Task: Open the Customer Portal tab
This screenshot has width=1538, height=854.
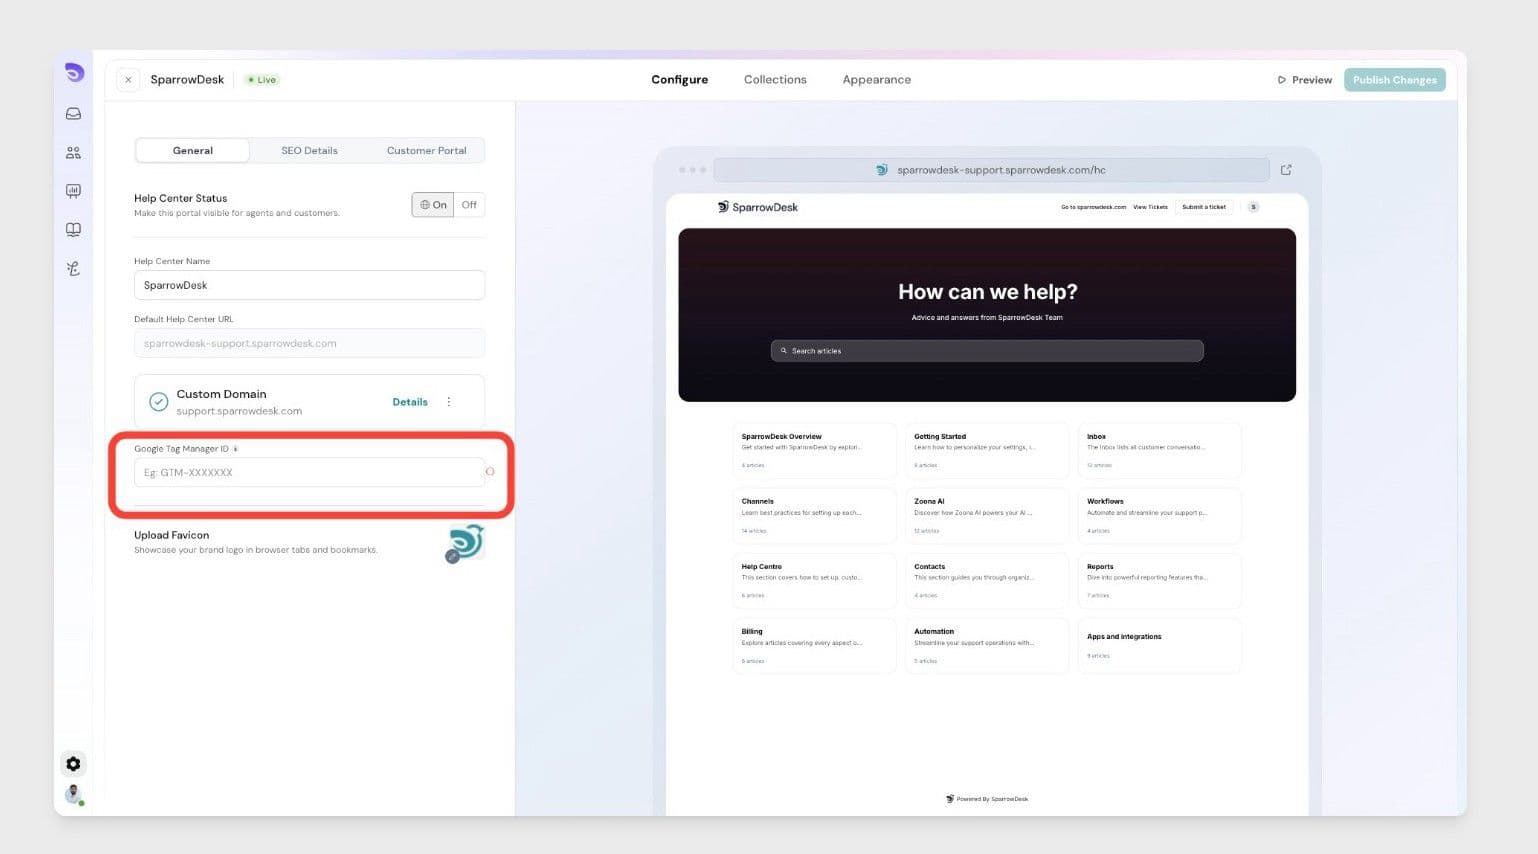Action: pos(426,151)
